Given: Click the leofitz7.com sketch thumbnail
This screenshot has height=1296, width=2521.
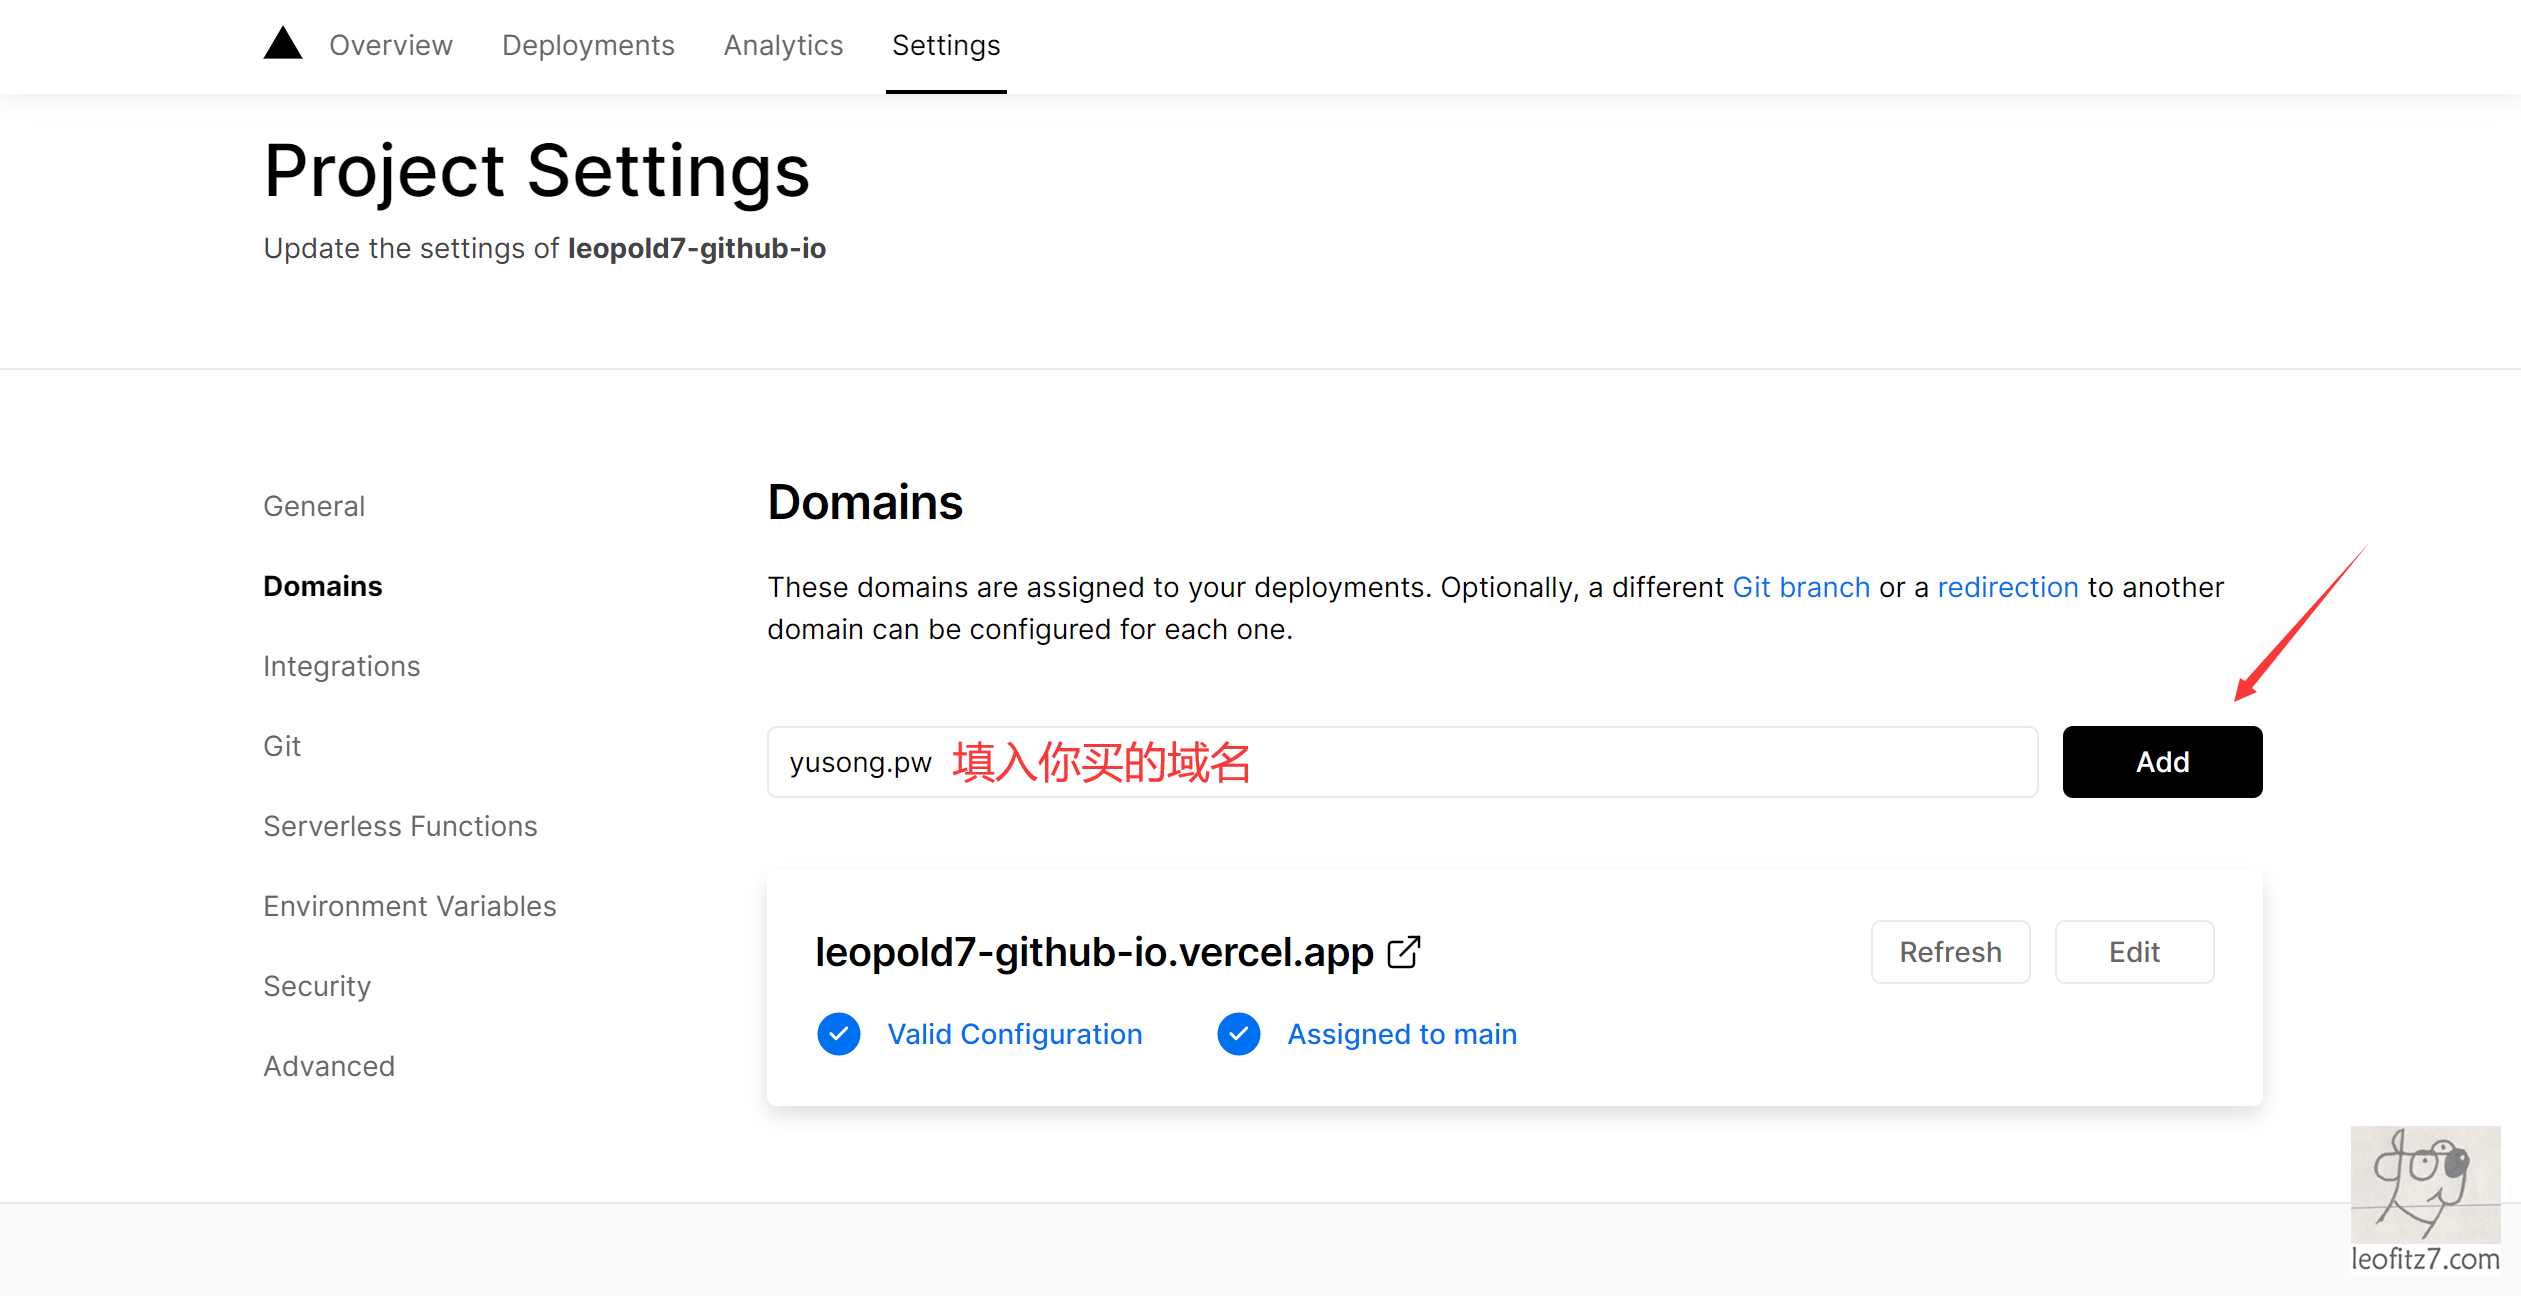Looking at the screenshot, I should [2424, 1184].
